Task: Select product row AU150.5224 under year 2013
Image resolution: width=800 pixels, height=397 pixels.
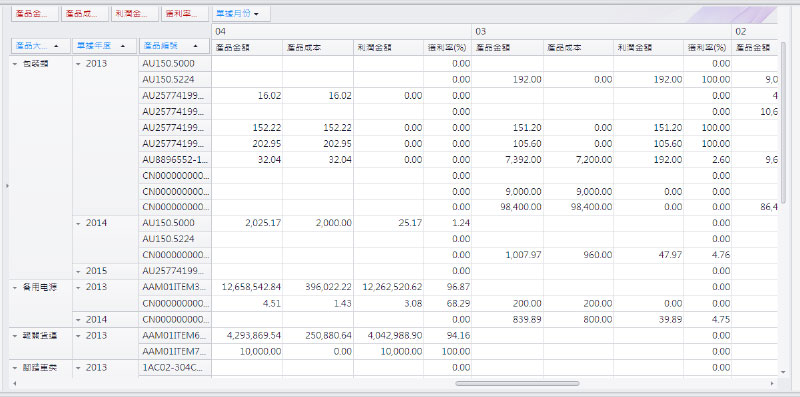Action: [174, 80]
